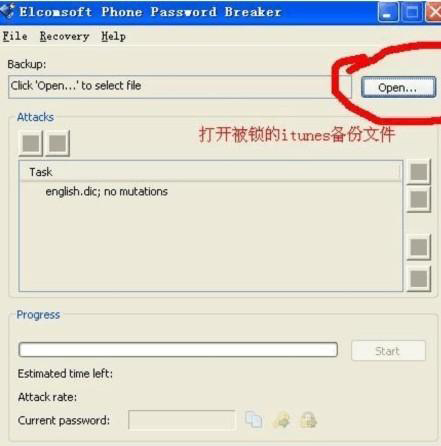Image resolution: width=441 pixels, height=446 pixels.
Task: Click the third gray button beside task list
Action: (x=419, y=247)
